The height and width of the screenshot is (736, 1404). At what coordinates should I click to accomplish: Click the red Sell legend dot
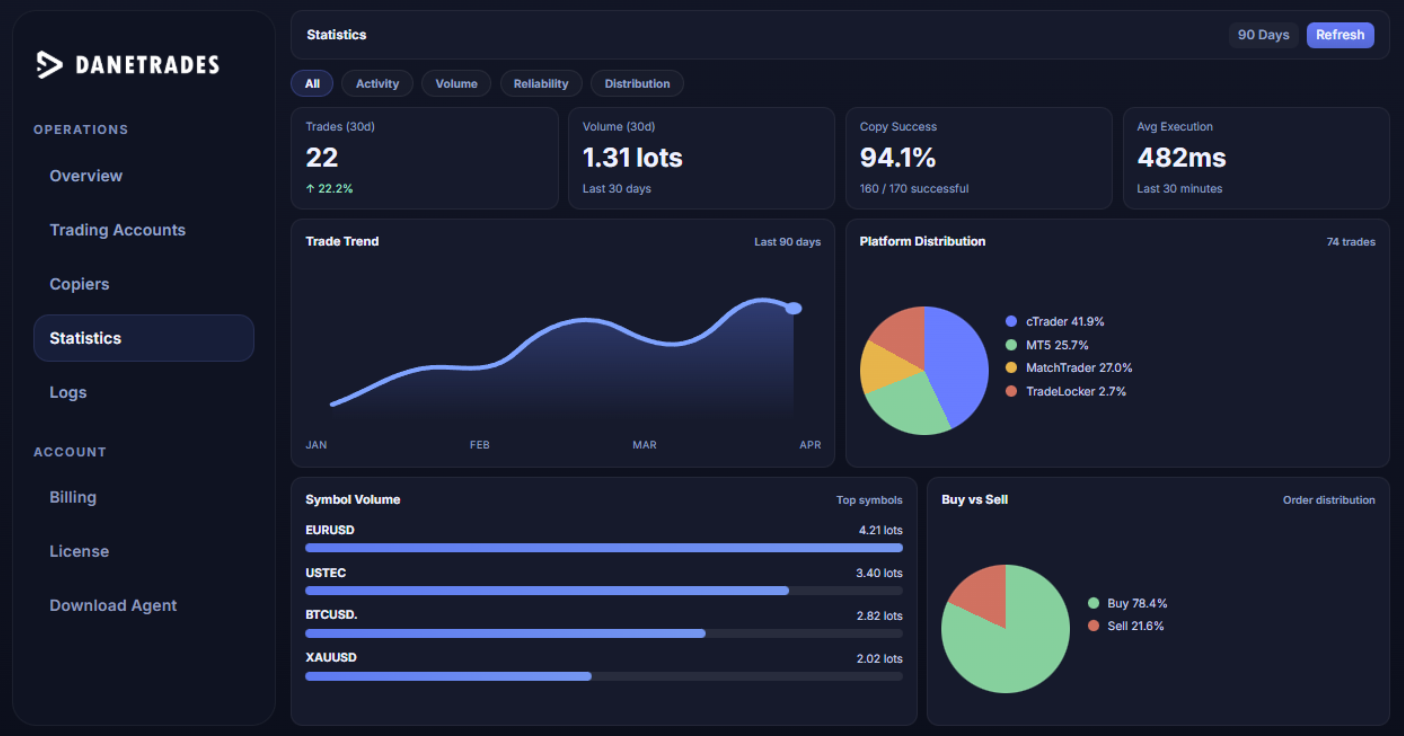click(1093, 626)
